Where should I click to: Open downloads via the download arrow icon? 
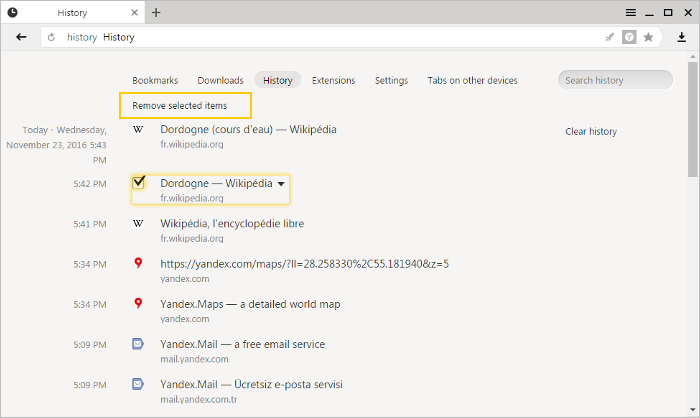(x=681, y=37)
